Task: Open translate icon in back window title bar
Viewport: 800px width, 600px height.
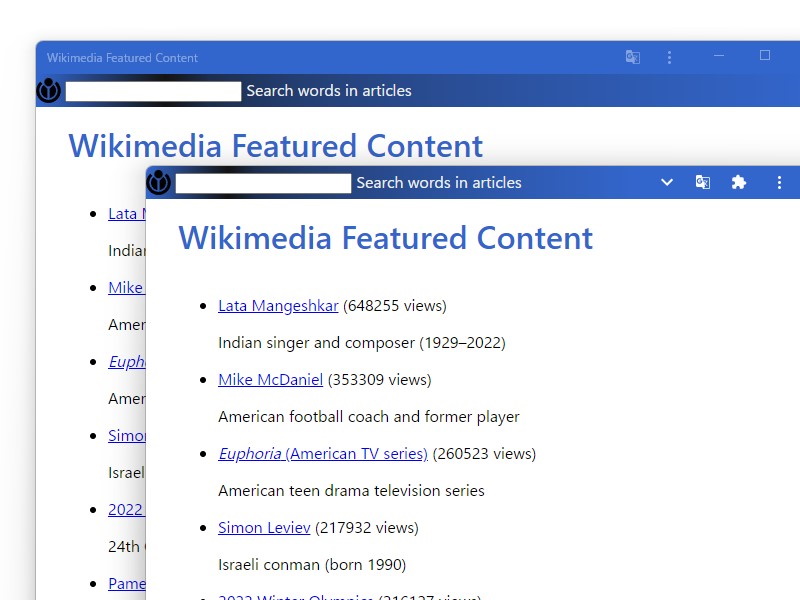Action: click(633, 57)
